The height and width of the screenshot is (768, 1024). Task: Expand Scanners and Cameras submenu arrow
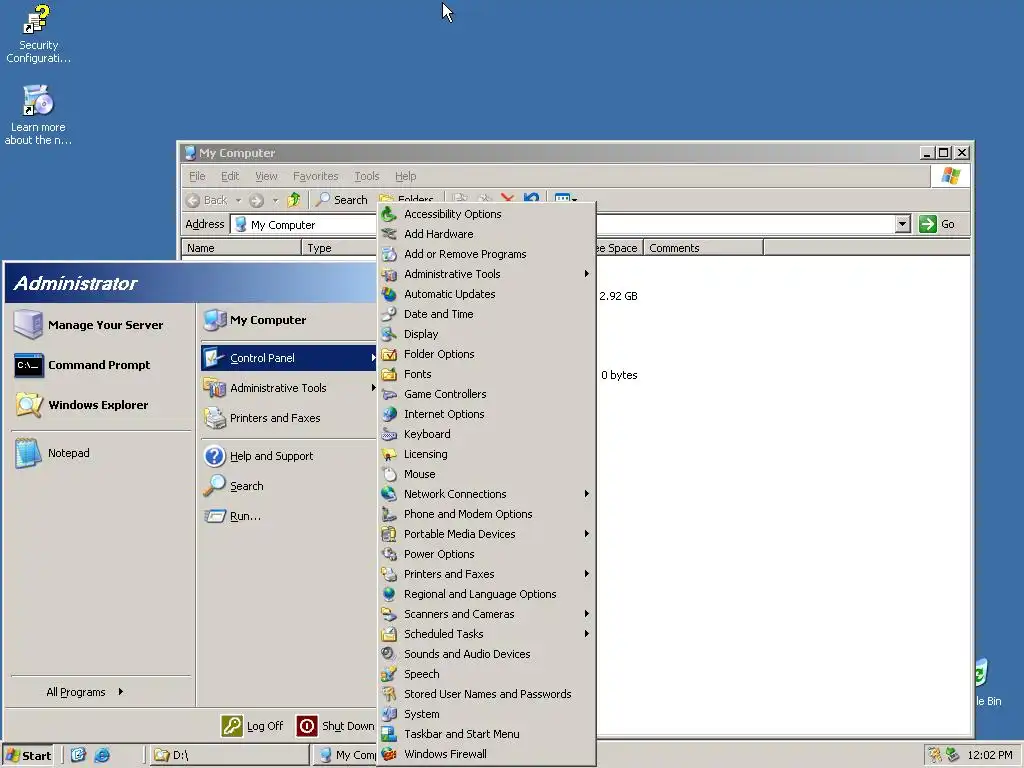[x=586, y=614]
